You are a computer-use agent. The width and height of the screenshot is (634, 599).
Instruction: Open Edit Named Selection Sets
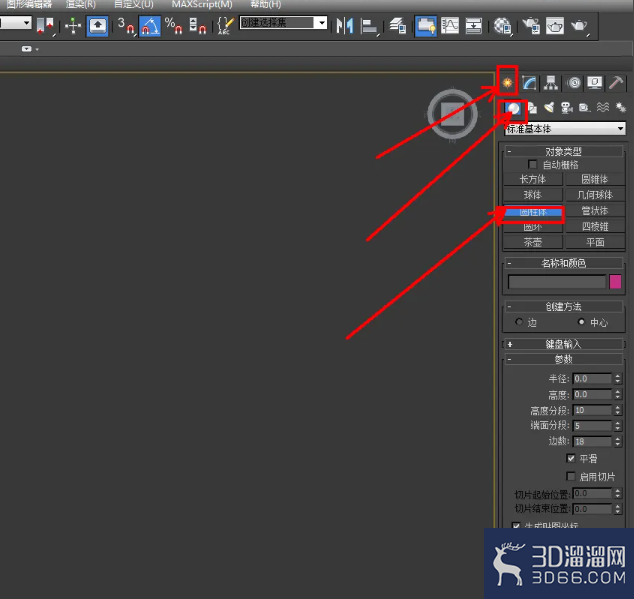(x=225, y=25)
